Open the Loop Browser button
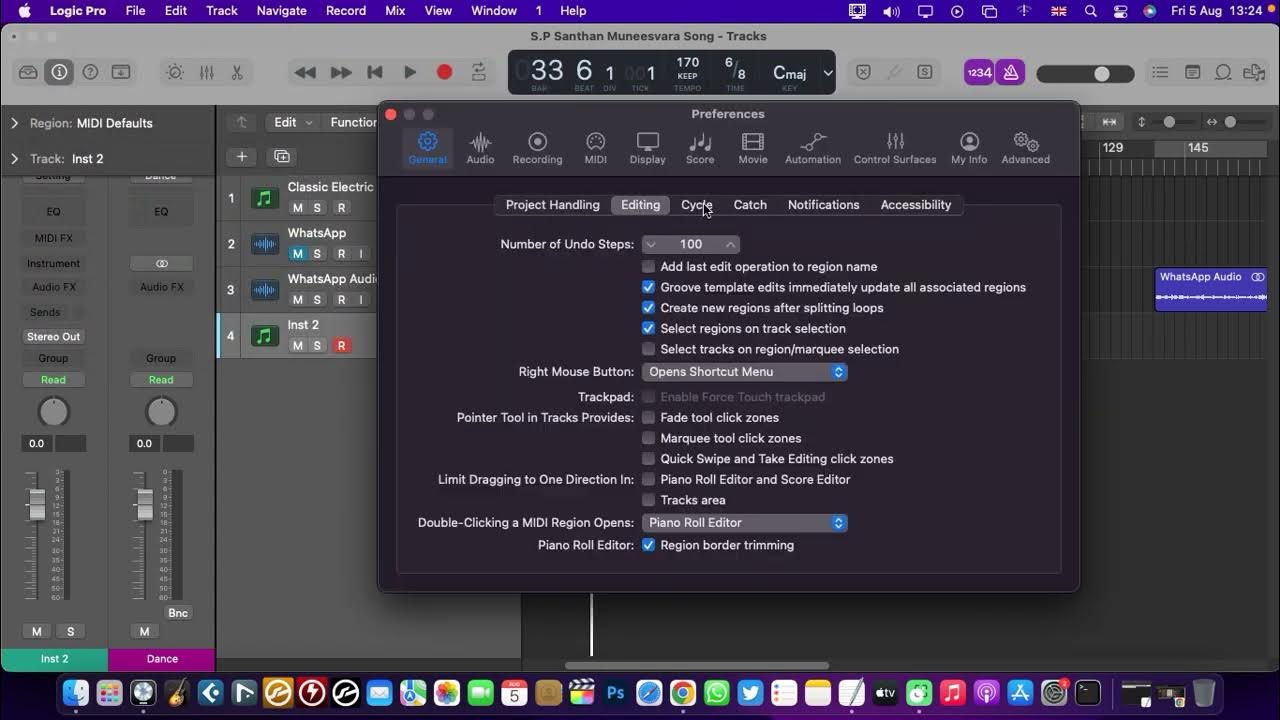This screenshot has width=1280, height=720. click(1223, 72)
